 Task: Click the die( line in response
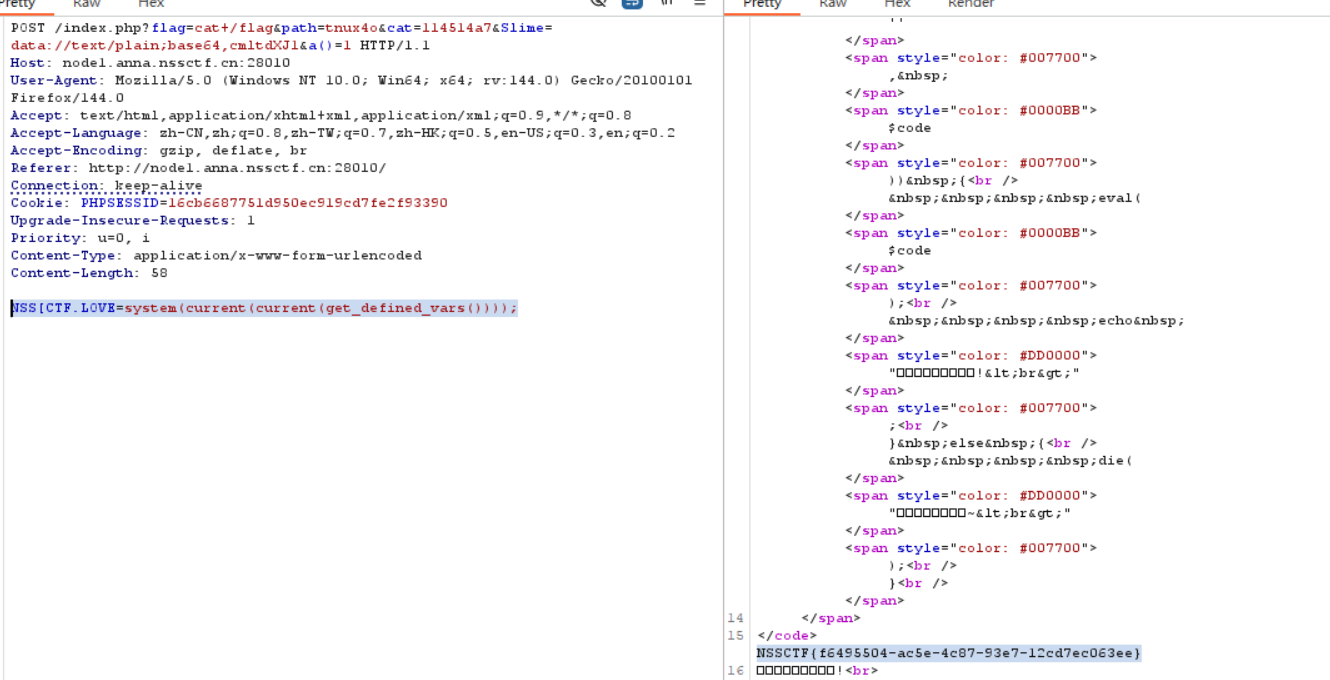click(1010, 461)
